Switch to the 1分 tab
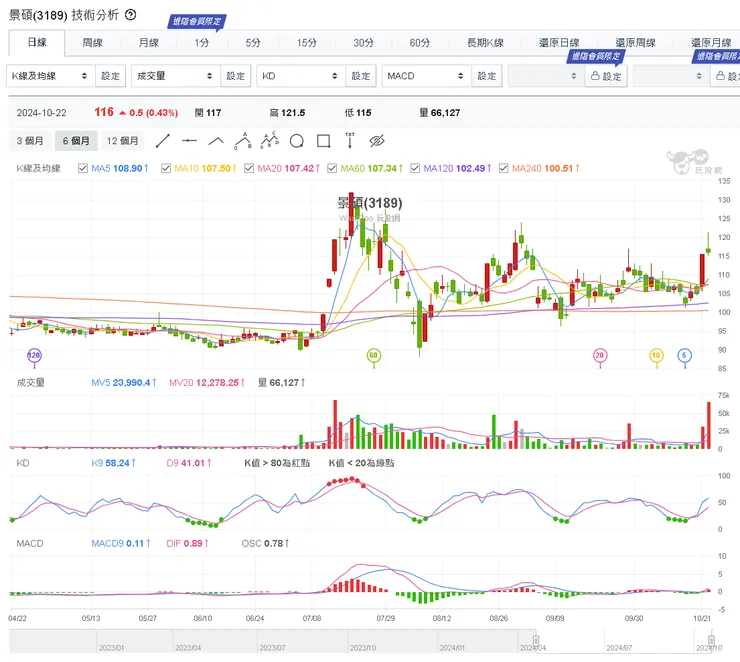740x662 pixels. [x=202, y=43]
